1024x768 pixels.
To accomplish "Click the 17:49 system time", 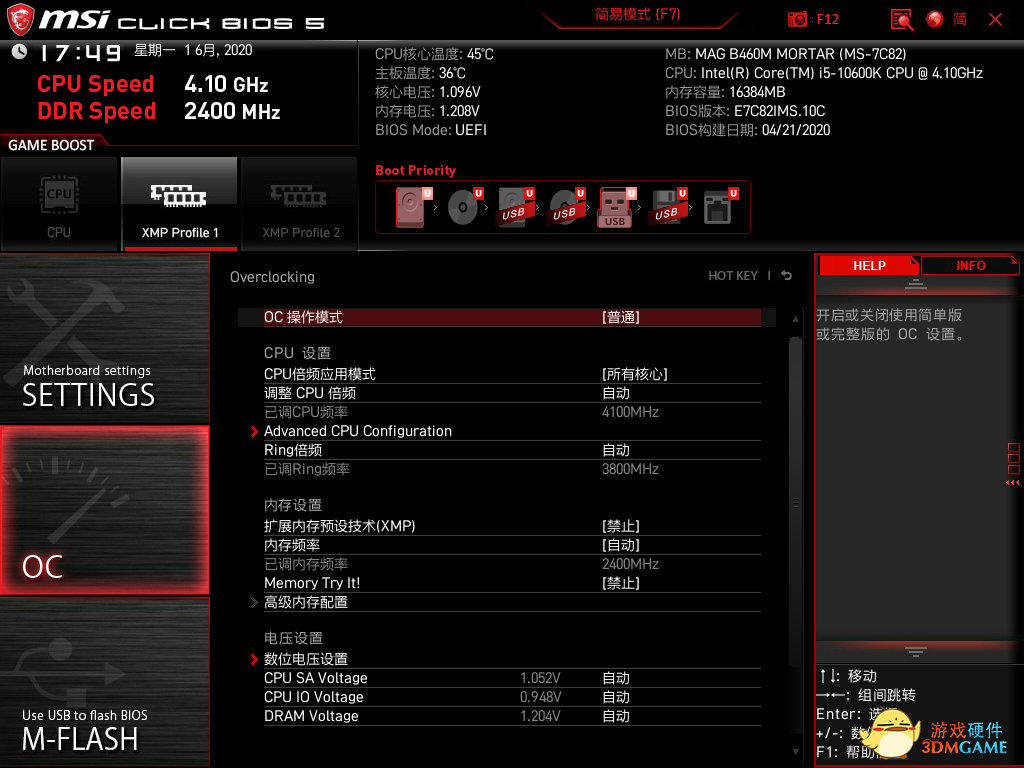I will (x=81, y=52).
